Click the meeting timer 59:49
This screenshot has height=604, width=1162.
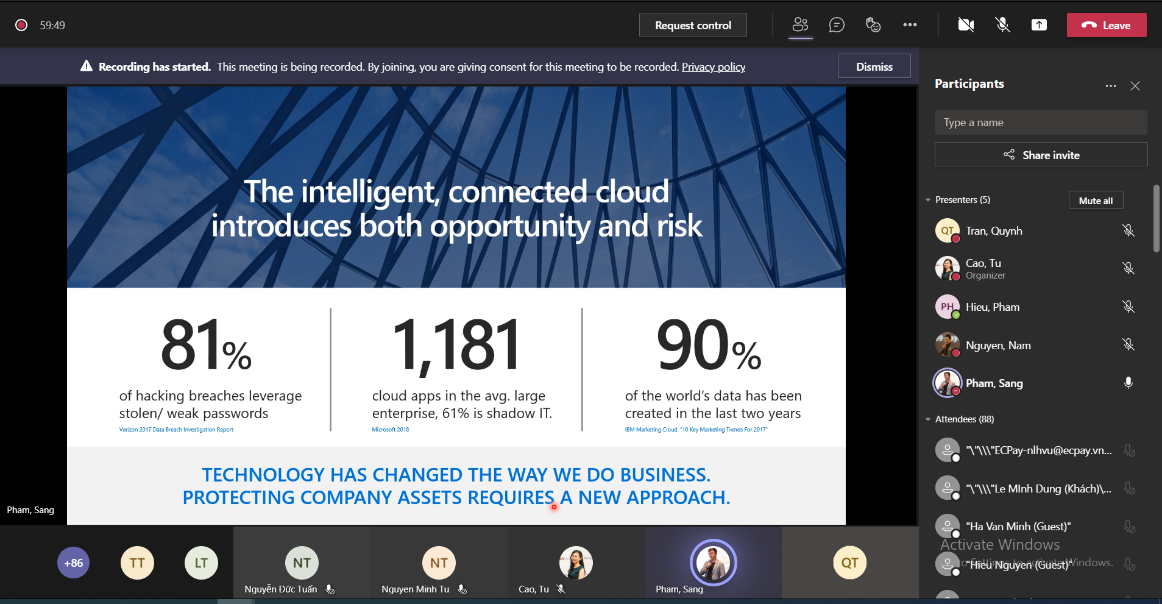coord(53,25)
